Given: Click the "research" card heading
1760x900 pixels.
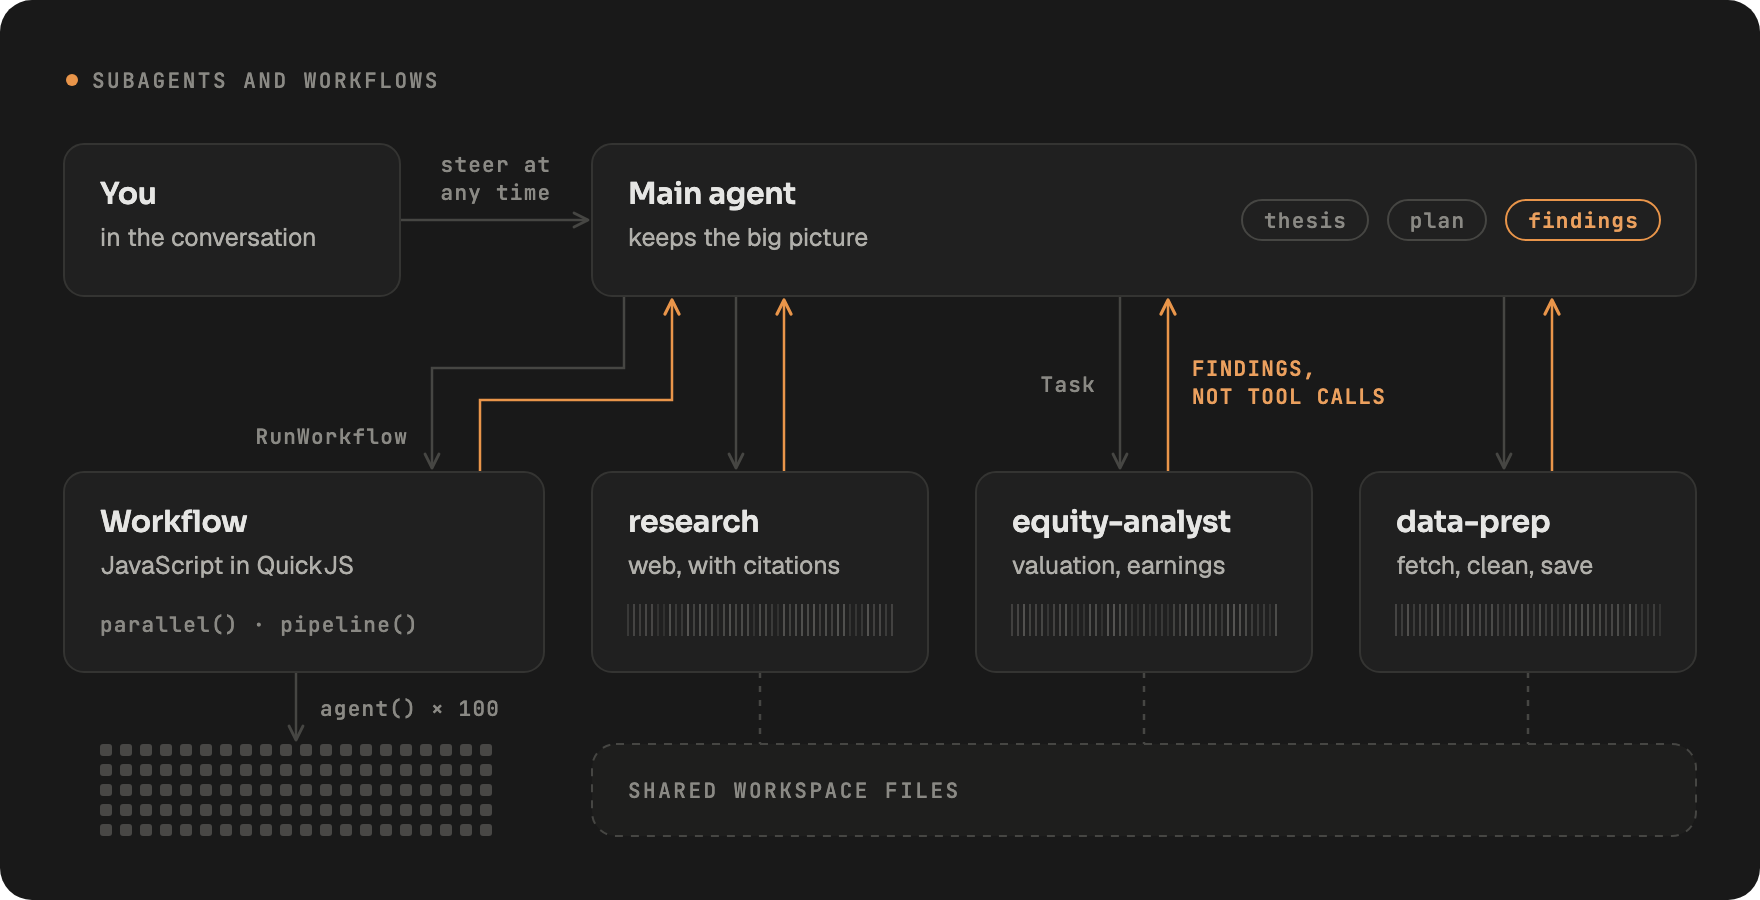Looking at the screenshot, I should tap(693, 521).
